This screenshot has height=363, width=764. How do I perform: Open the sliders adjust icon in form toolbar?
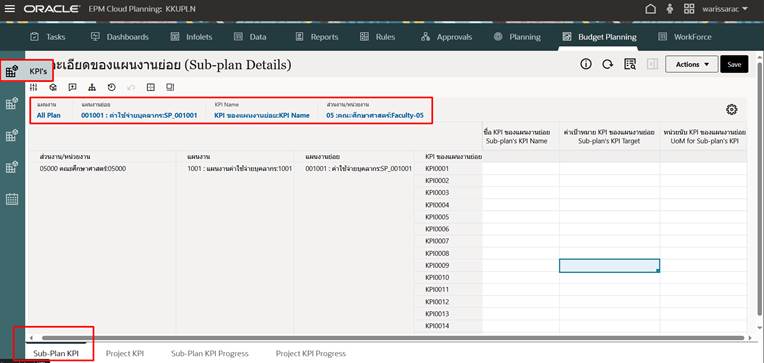tap(34, 87)
